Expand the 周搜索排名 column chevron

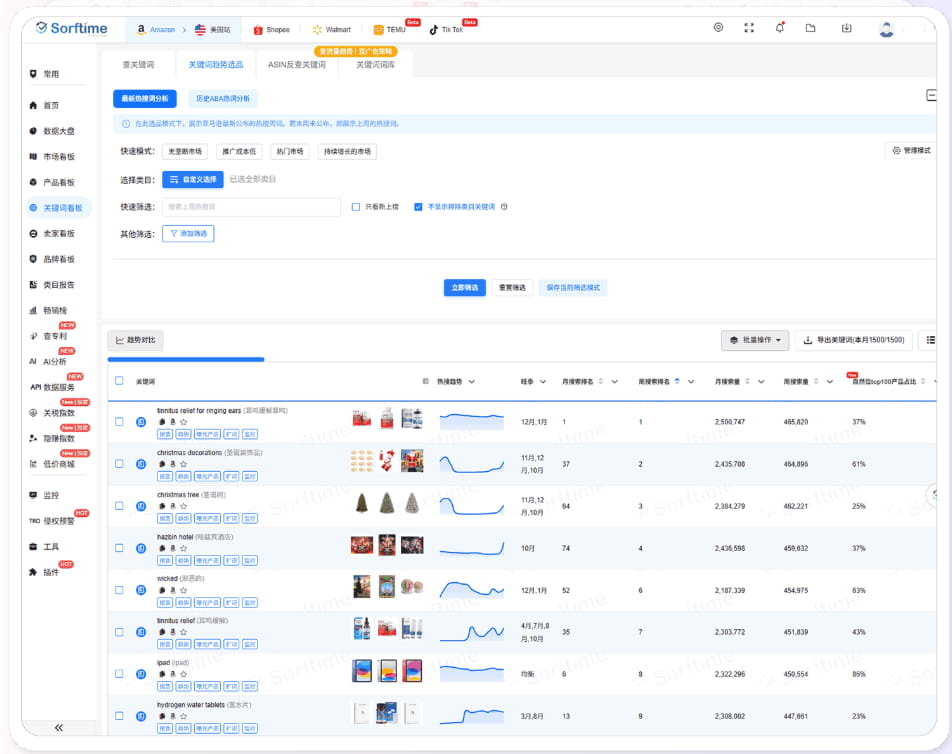tap(691, 382)
